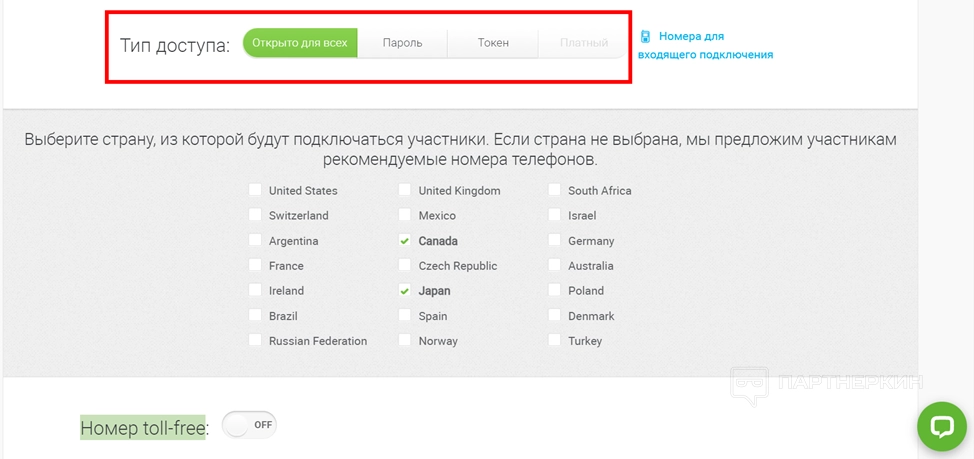
Task: Switch access type to 'Пароль'
Action: (402, 43)
